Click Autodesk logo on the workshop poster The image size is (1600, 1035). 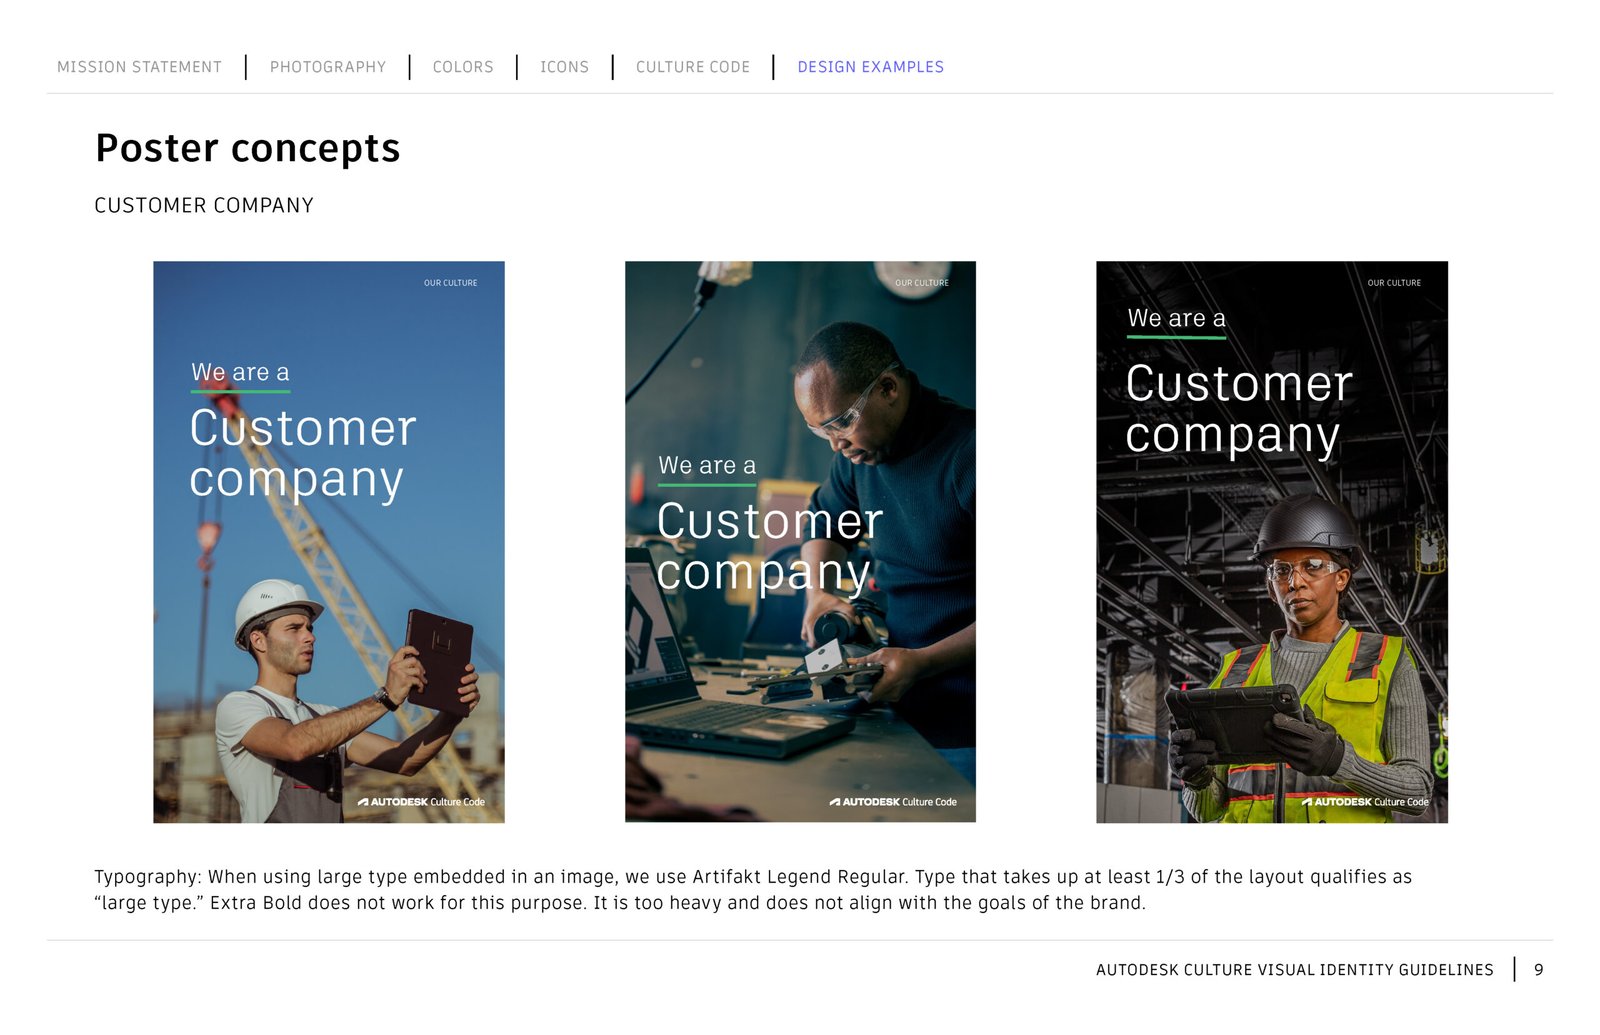[893, 802]
